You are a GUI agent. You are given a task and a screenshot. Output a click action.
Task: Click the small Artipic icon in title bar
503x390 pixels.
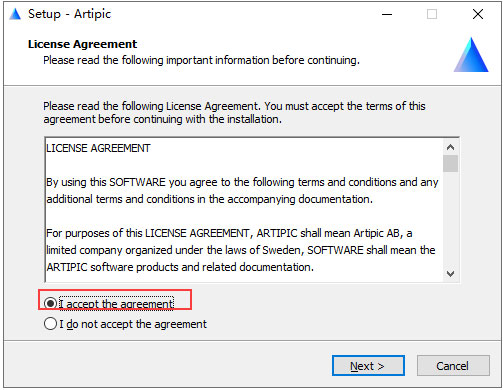pos(15,14)
